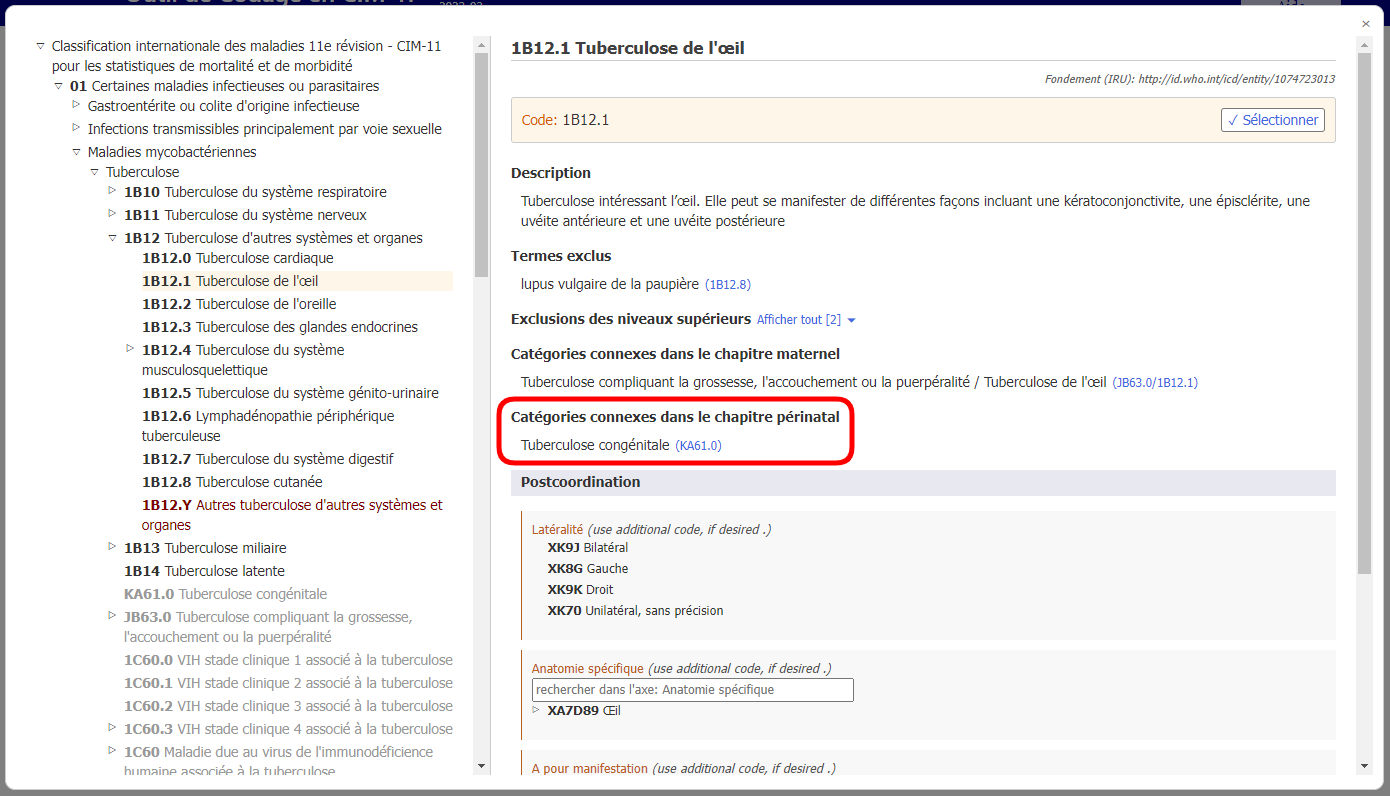Viewport: 1390px width, 796px height.
Task: Select 1C60.2 VIH stade clinique 3
Action: (288, 706)
